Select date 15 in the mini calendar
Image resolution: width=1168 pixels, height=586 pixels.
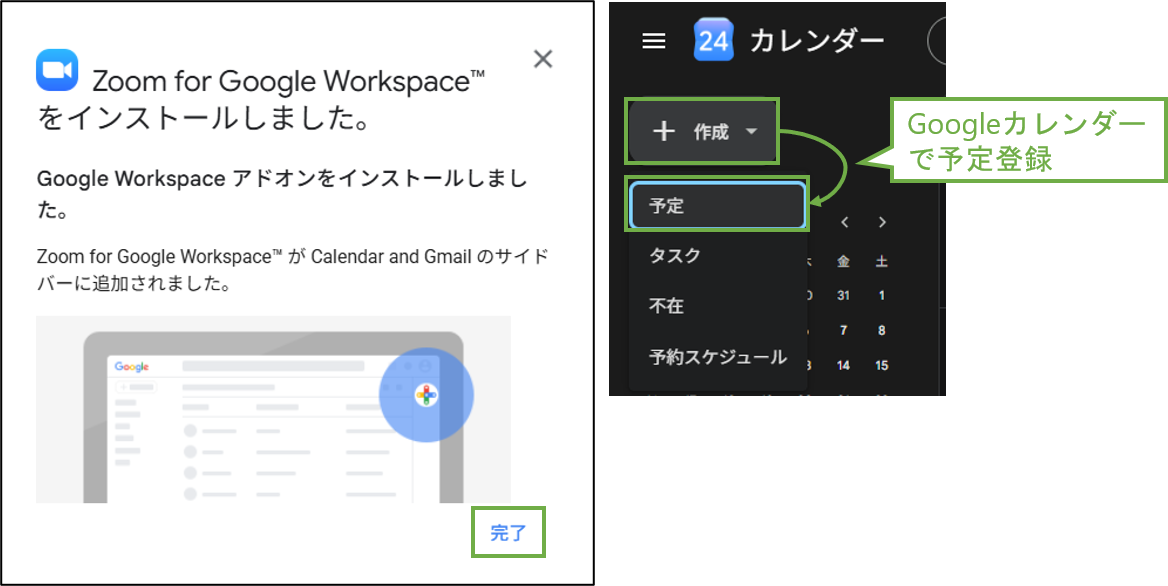tap(881, 365)
